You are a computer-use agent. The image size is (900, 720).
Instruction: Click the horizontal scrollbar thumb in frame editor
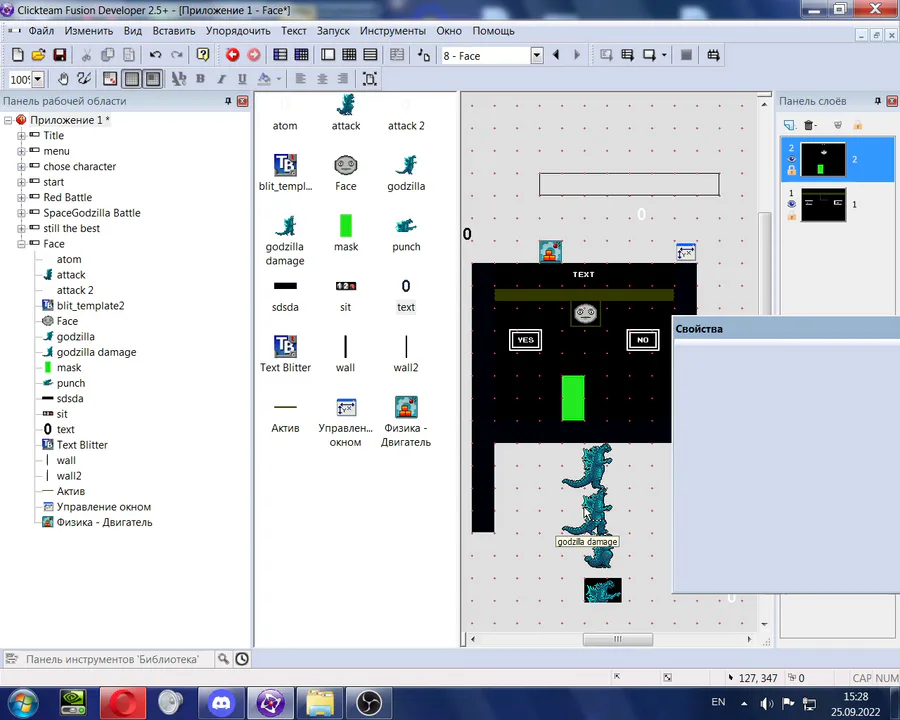pyautogui.click(x=618, y=639)
